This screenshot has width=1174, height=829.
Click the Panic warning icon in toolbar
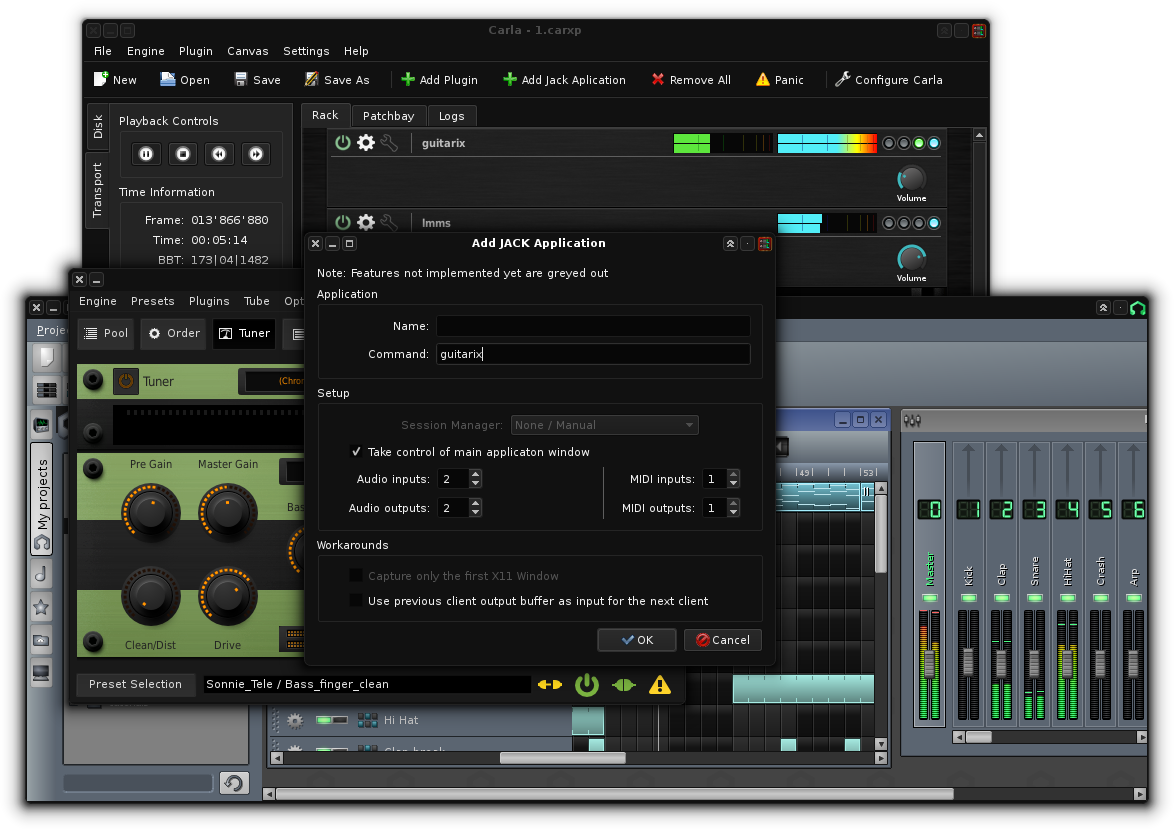click(x=763, y=80)
